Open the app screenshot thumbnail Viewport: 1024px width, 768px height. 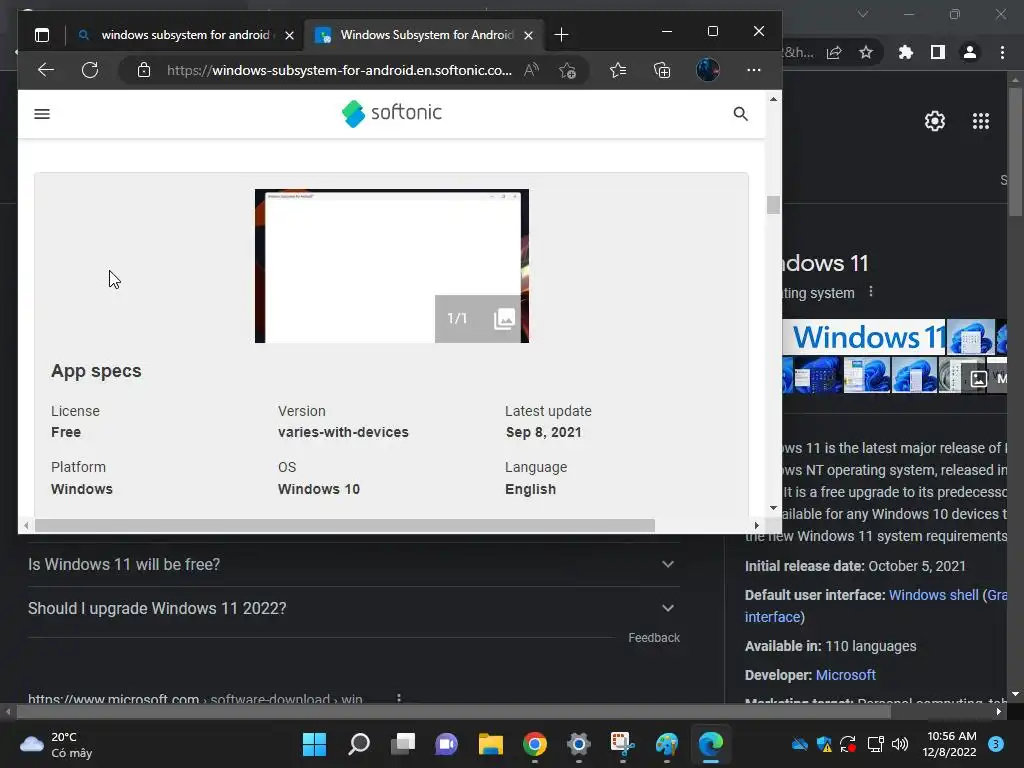click(392, 266)
